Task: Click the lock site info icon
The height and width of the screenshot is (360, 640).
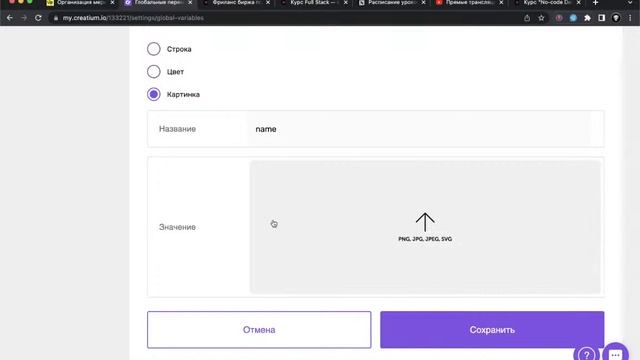Action: click(56, 18)
